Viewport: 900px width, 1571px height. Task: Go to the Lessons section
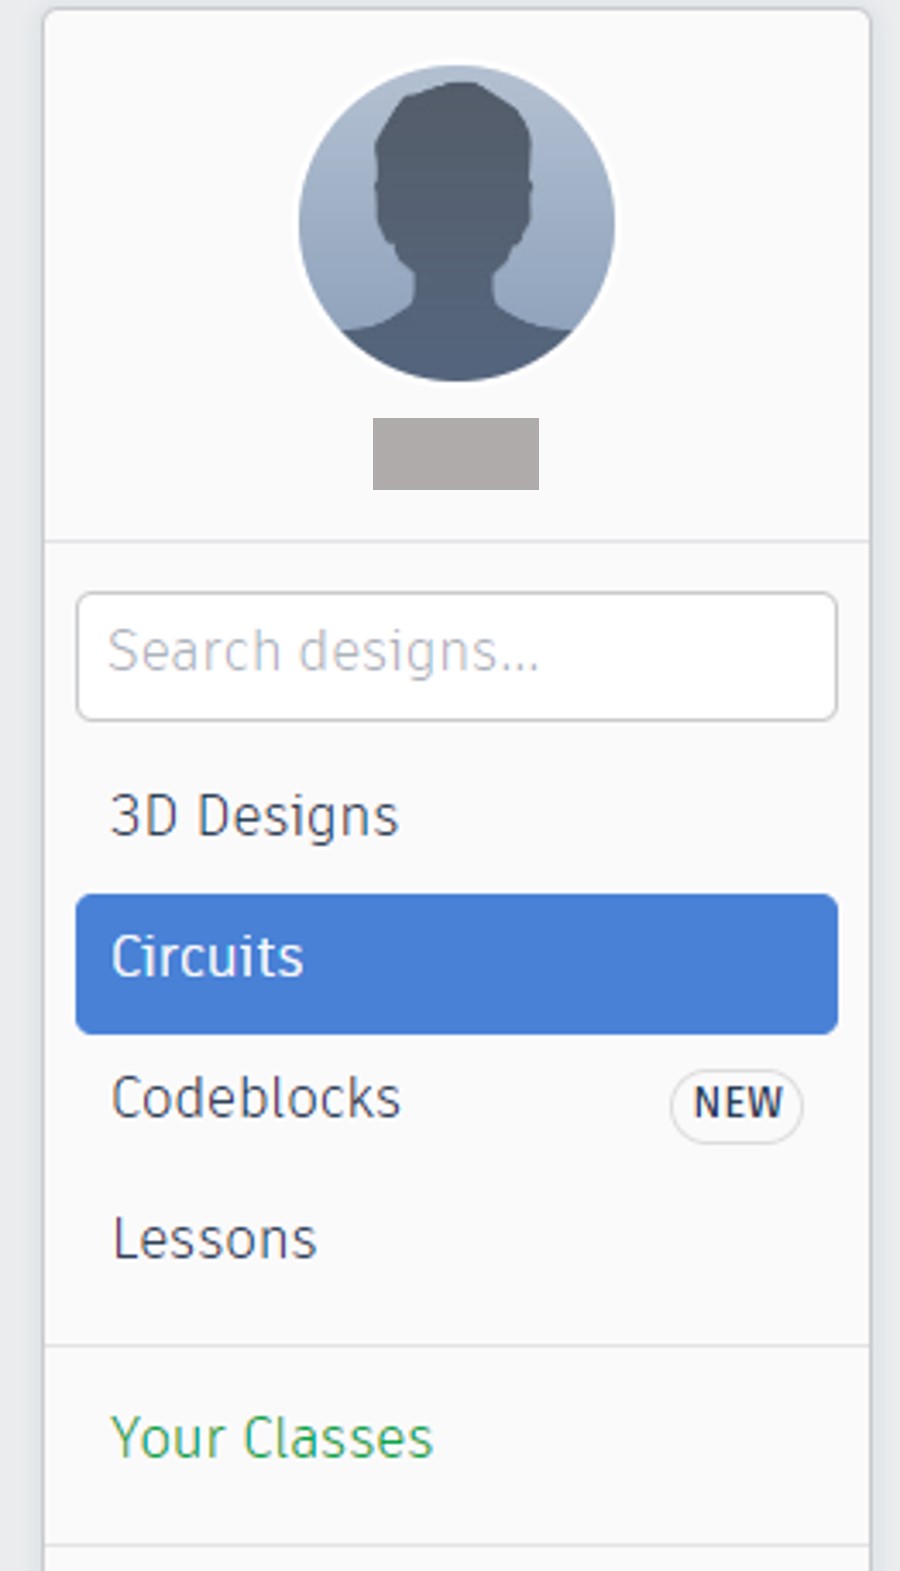[x=457, y=1239]
